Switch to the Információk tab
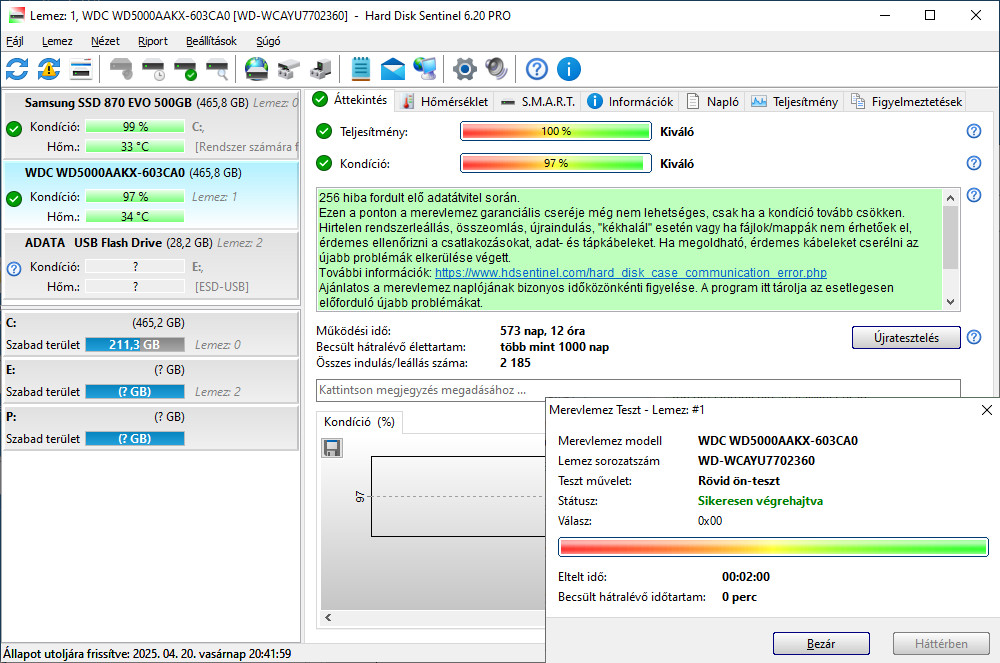Screen dimensions: 1000x663 630,101
